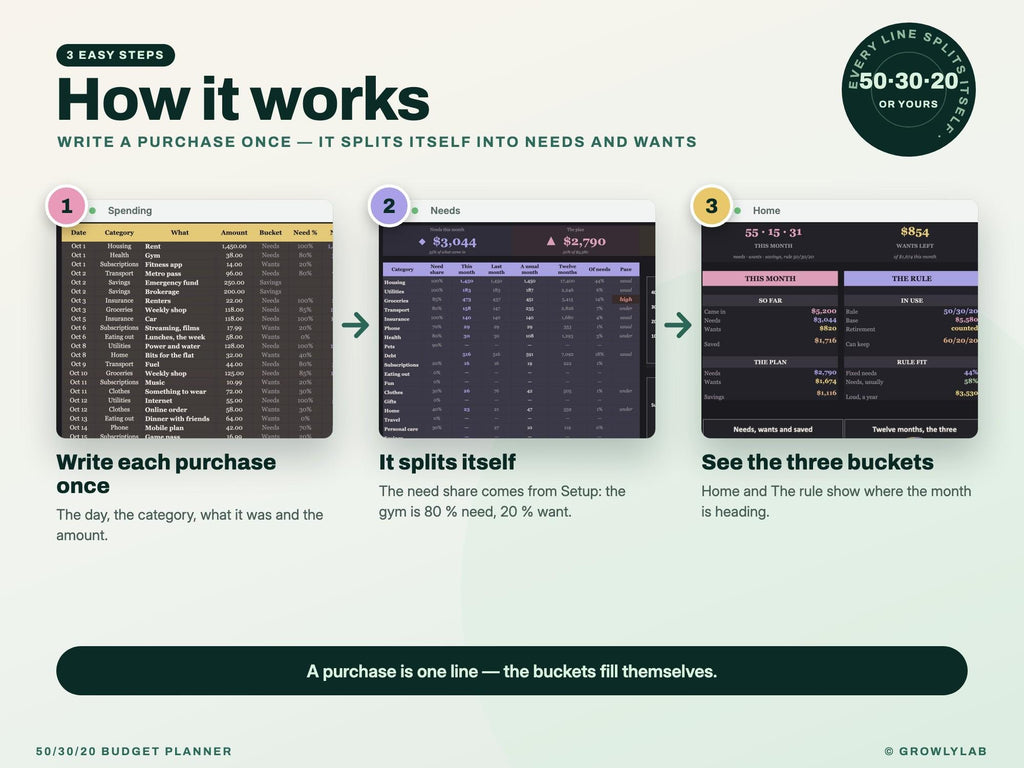Click the 'Write each purchase once' step heading

click(x=166, y=473)
